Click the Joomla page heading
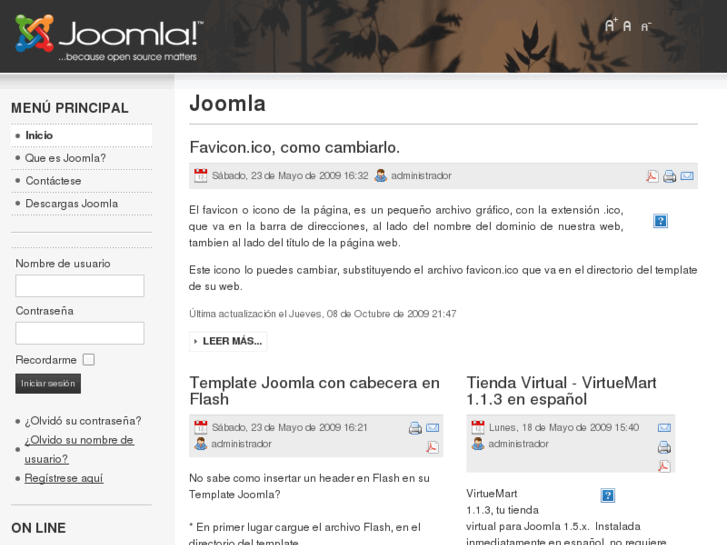Screen dimensions: 727x545 pos(227,103)
